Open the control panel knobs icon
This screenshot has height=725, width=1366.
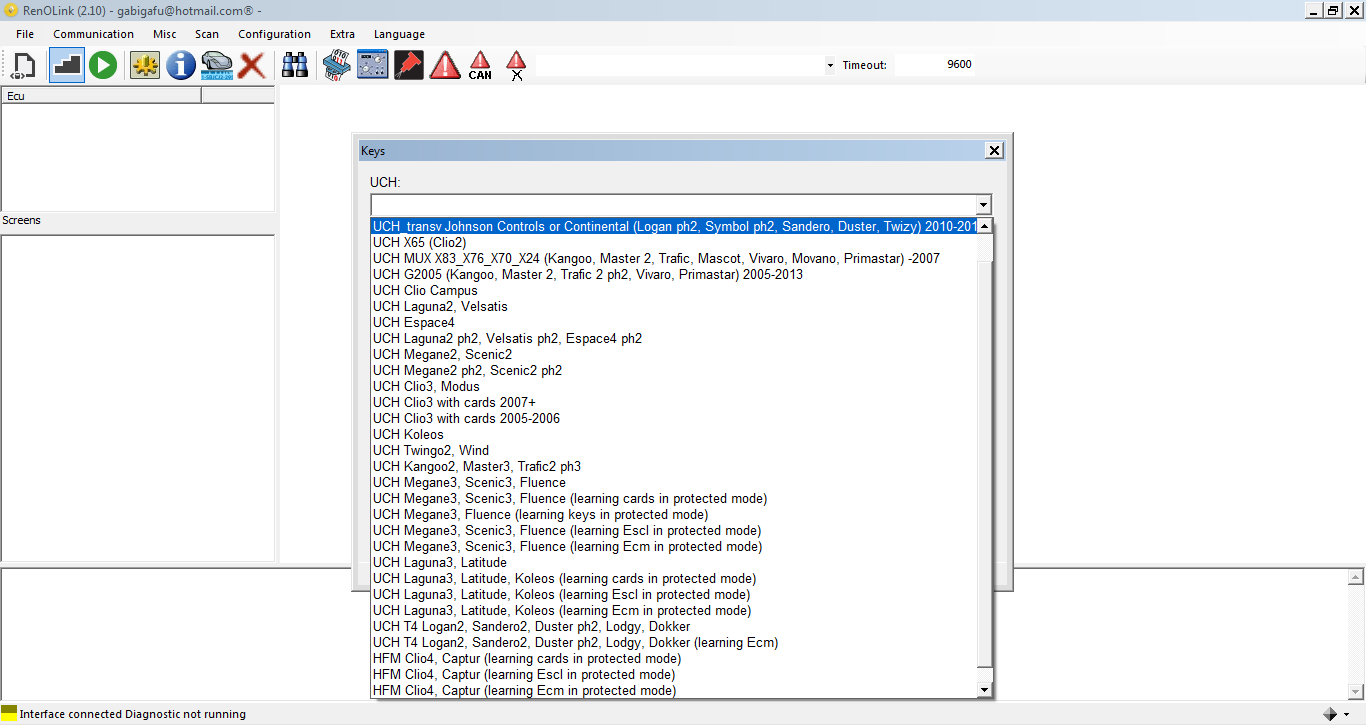pos(373,66)
